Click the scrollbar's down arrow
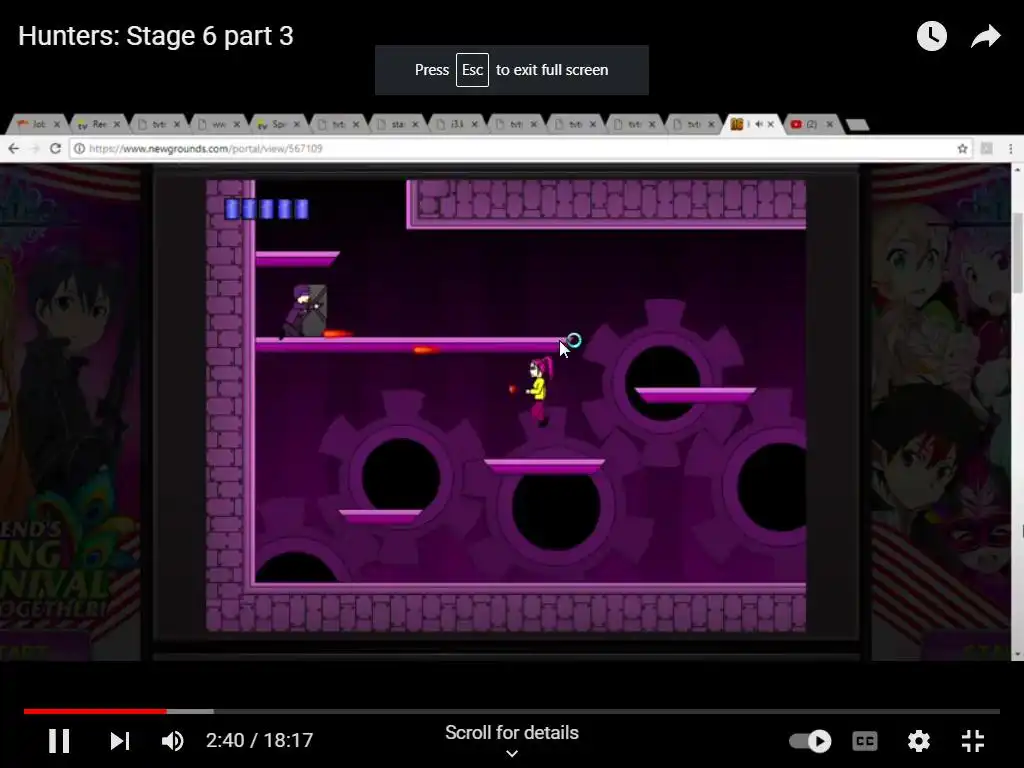Viewport: 1024px width, 768px height. (x=1017, y=654)
